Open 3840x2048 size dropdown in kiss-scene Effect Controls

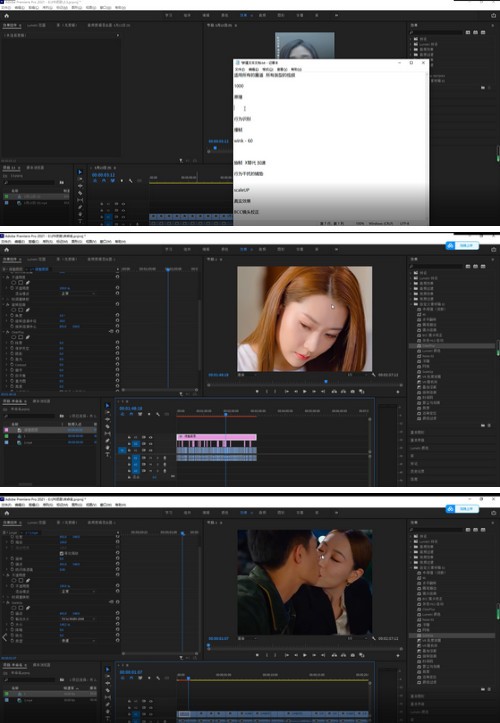pyautogui.click(x=77, y=619)
